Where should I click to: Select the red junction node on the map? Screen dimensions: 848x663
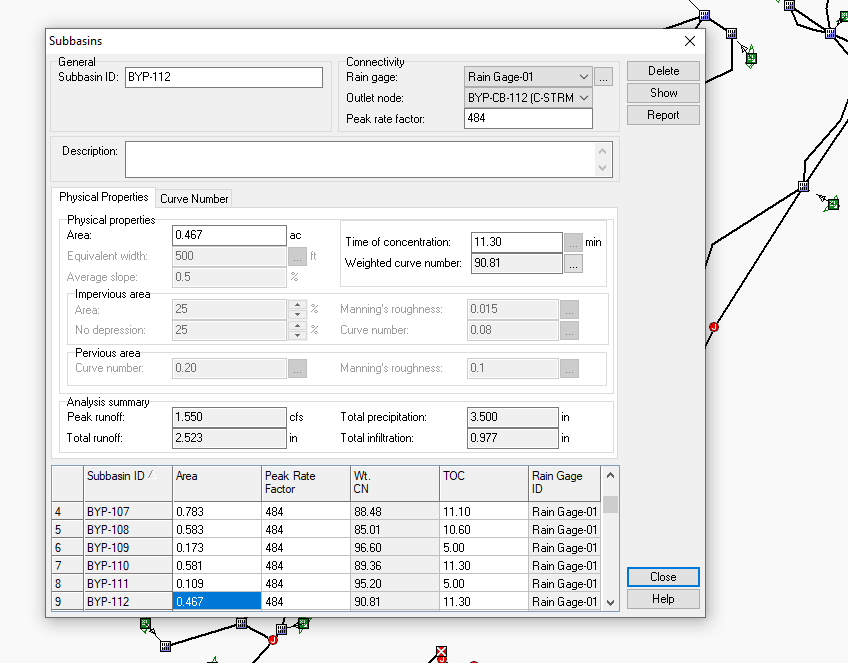click(x=714, y=326)
